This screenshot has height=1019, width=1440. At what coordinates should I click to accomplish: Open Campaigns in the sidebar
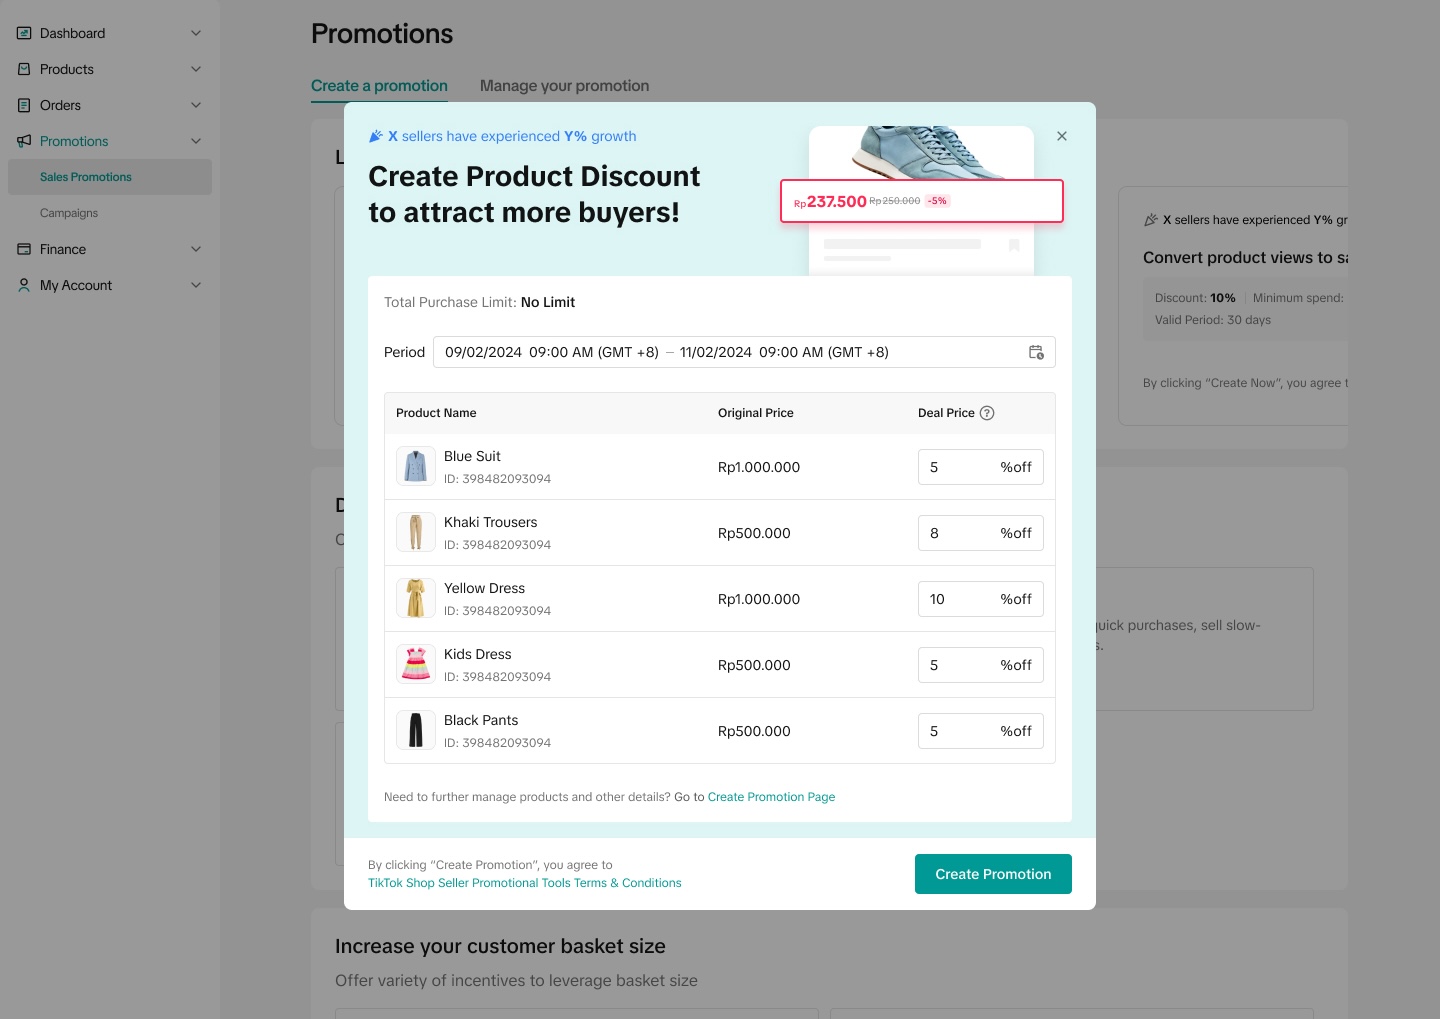(69, 213)
